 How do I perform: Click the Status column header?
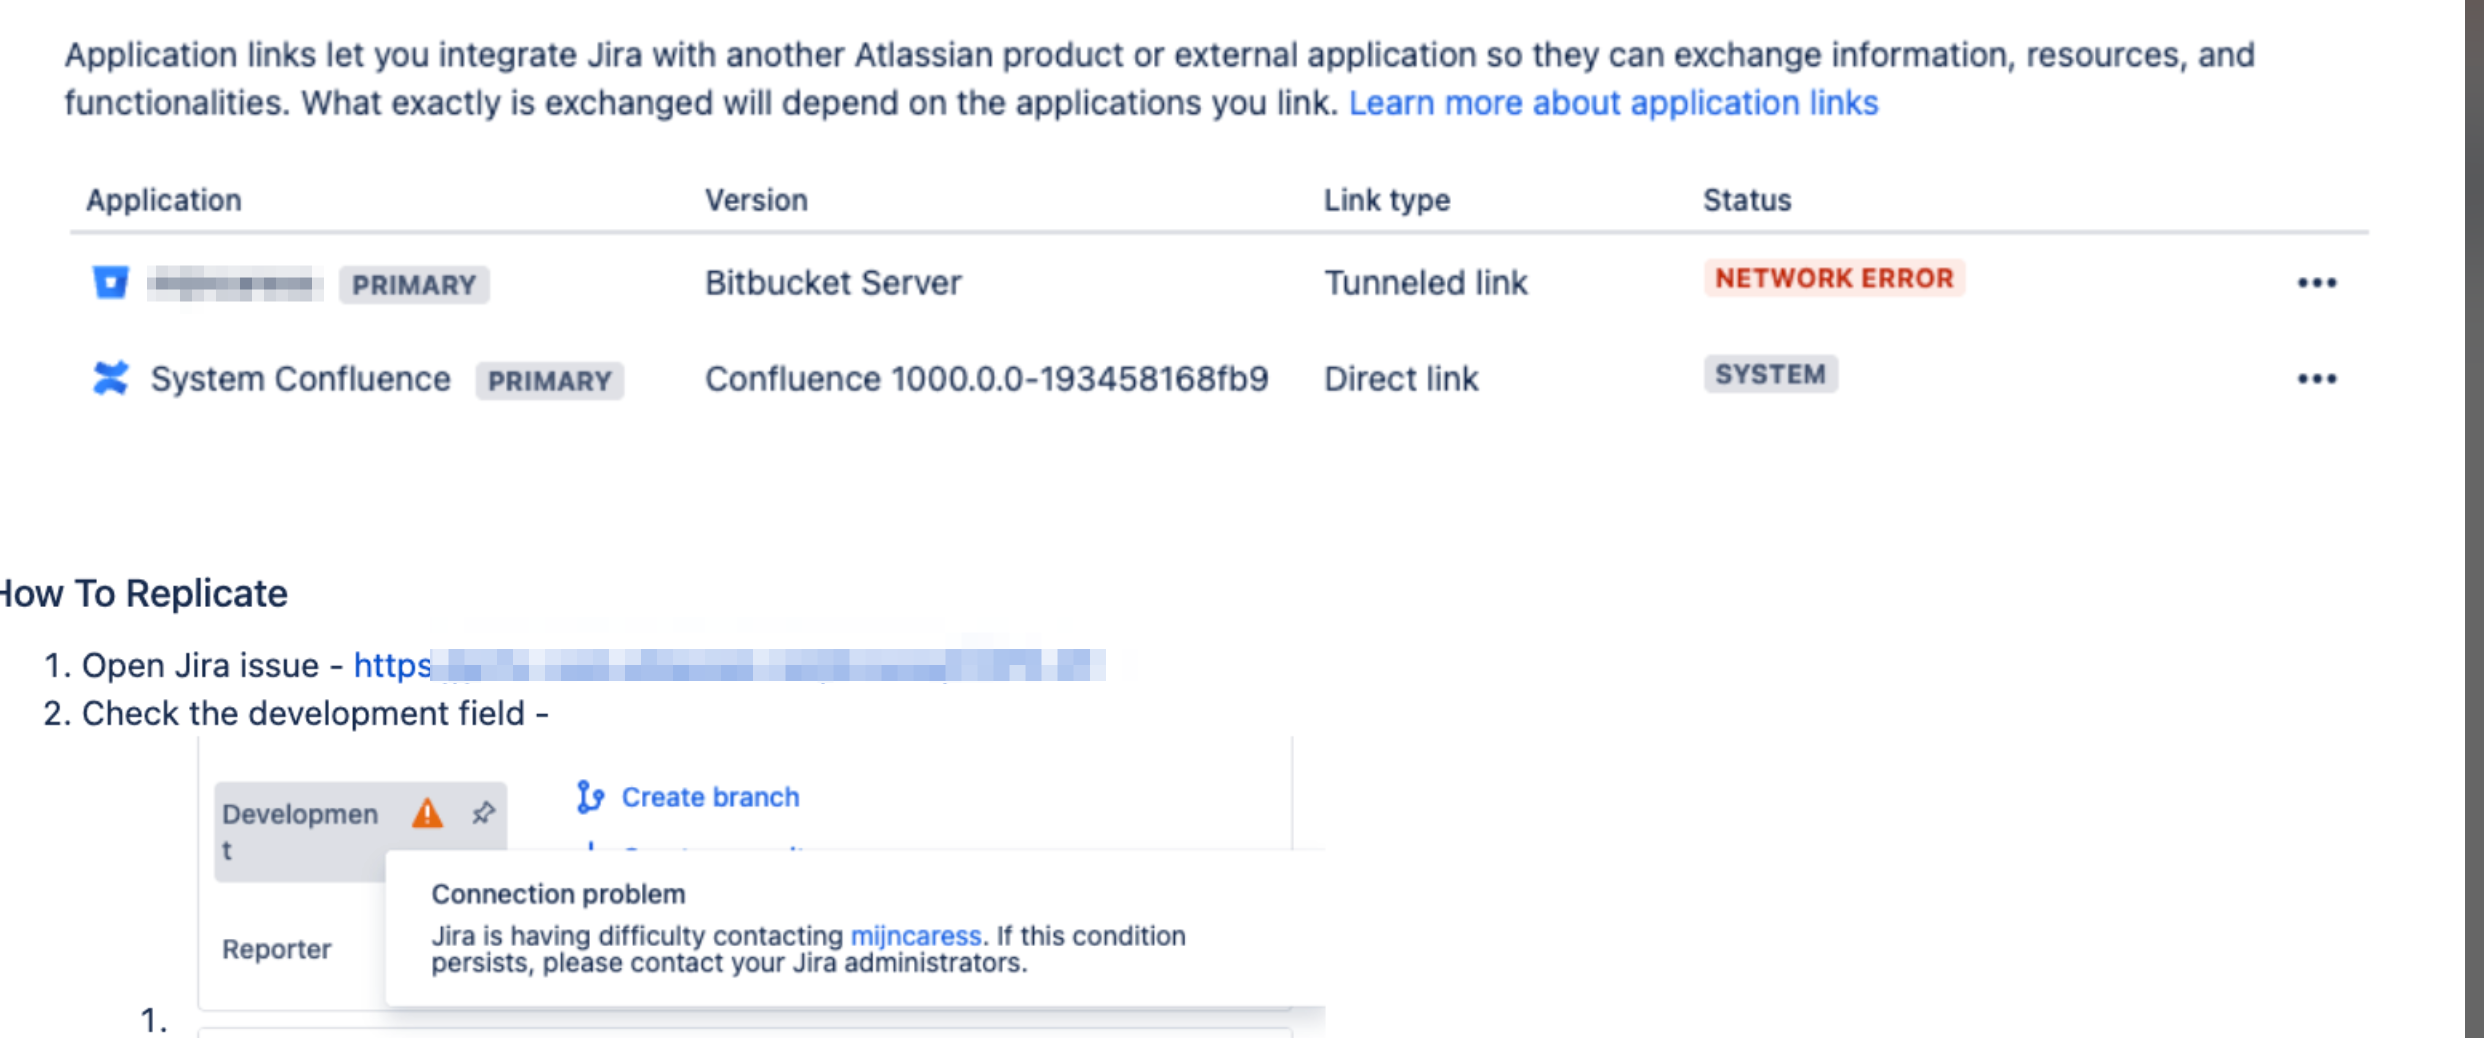[x=1747, y=200]
